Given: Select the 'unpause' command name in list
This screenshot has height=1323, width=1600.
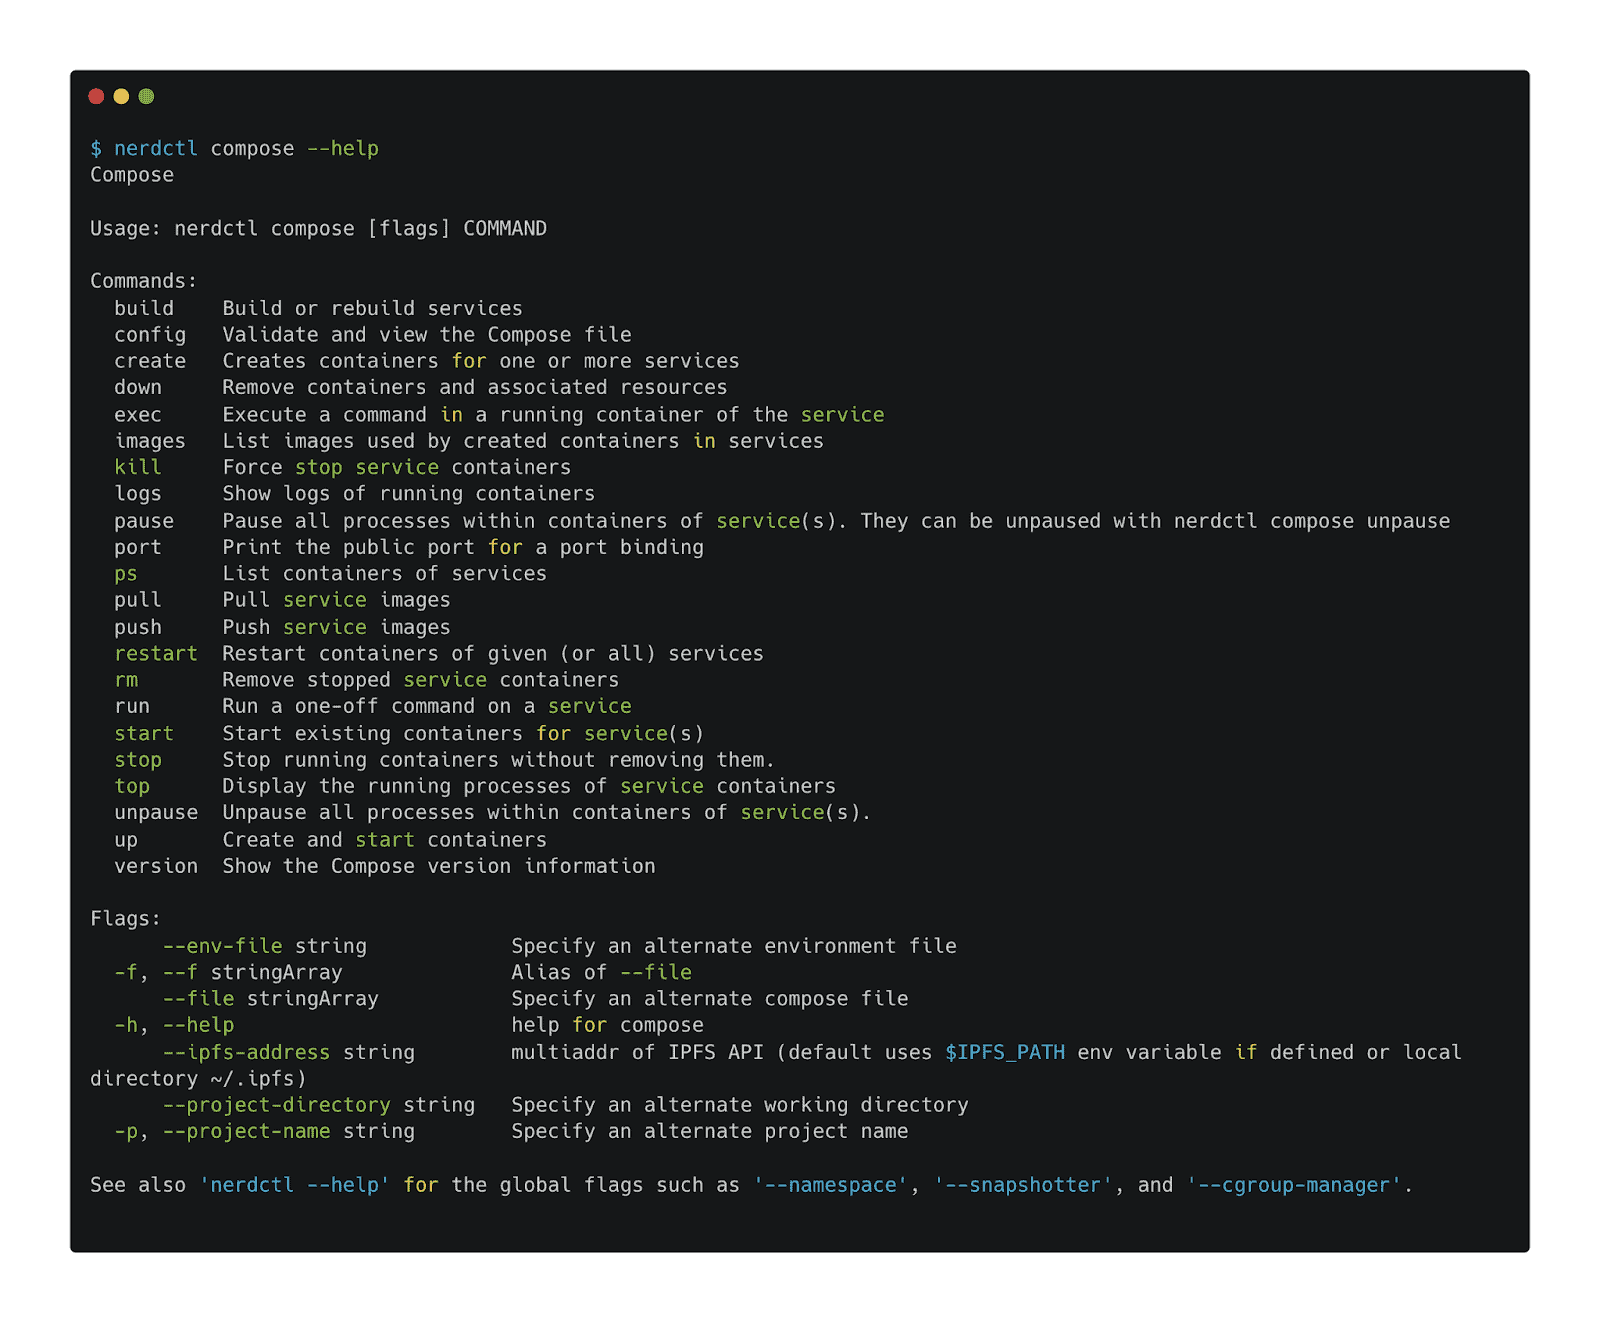Looking at the screenshot, I should pyautogui.click(x=156, y=813).
